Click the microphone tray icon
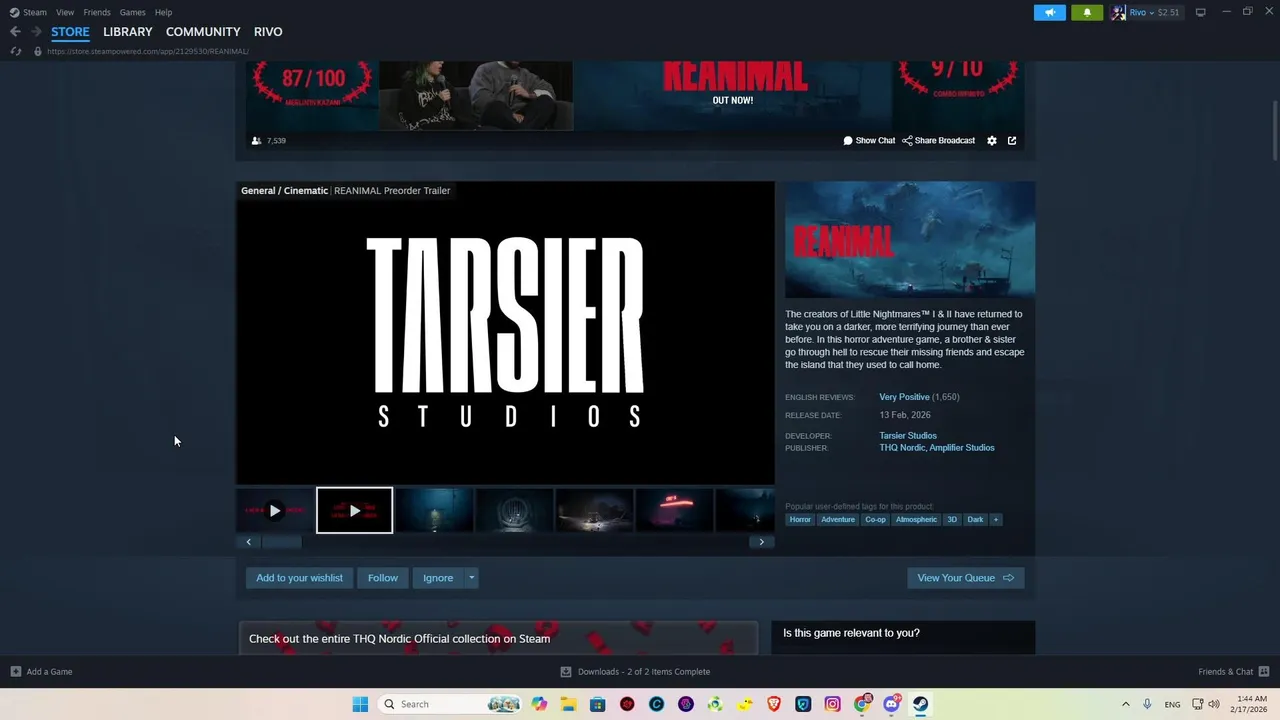 [x=1147, y=704]
